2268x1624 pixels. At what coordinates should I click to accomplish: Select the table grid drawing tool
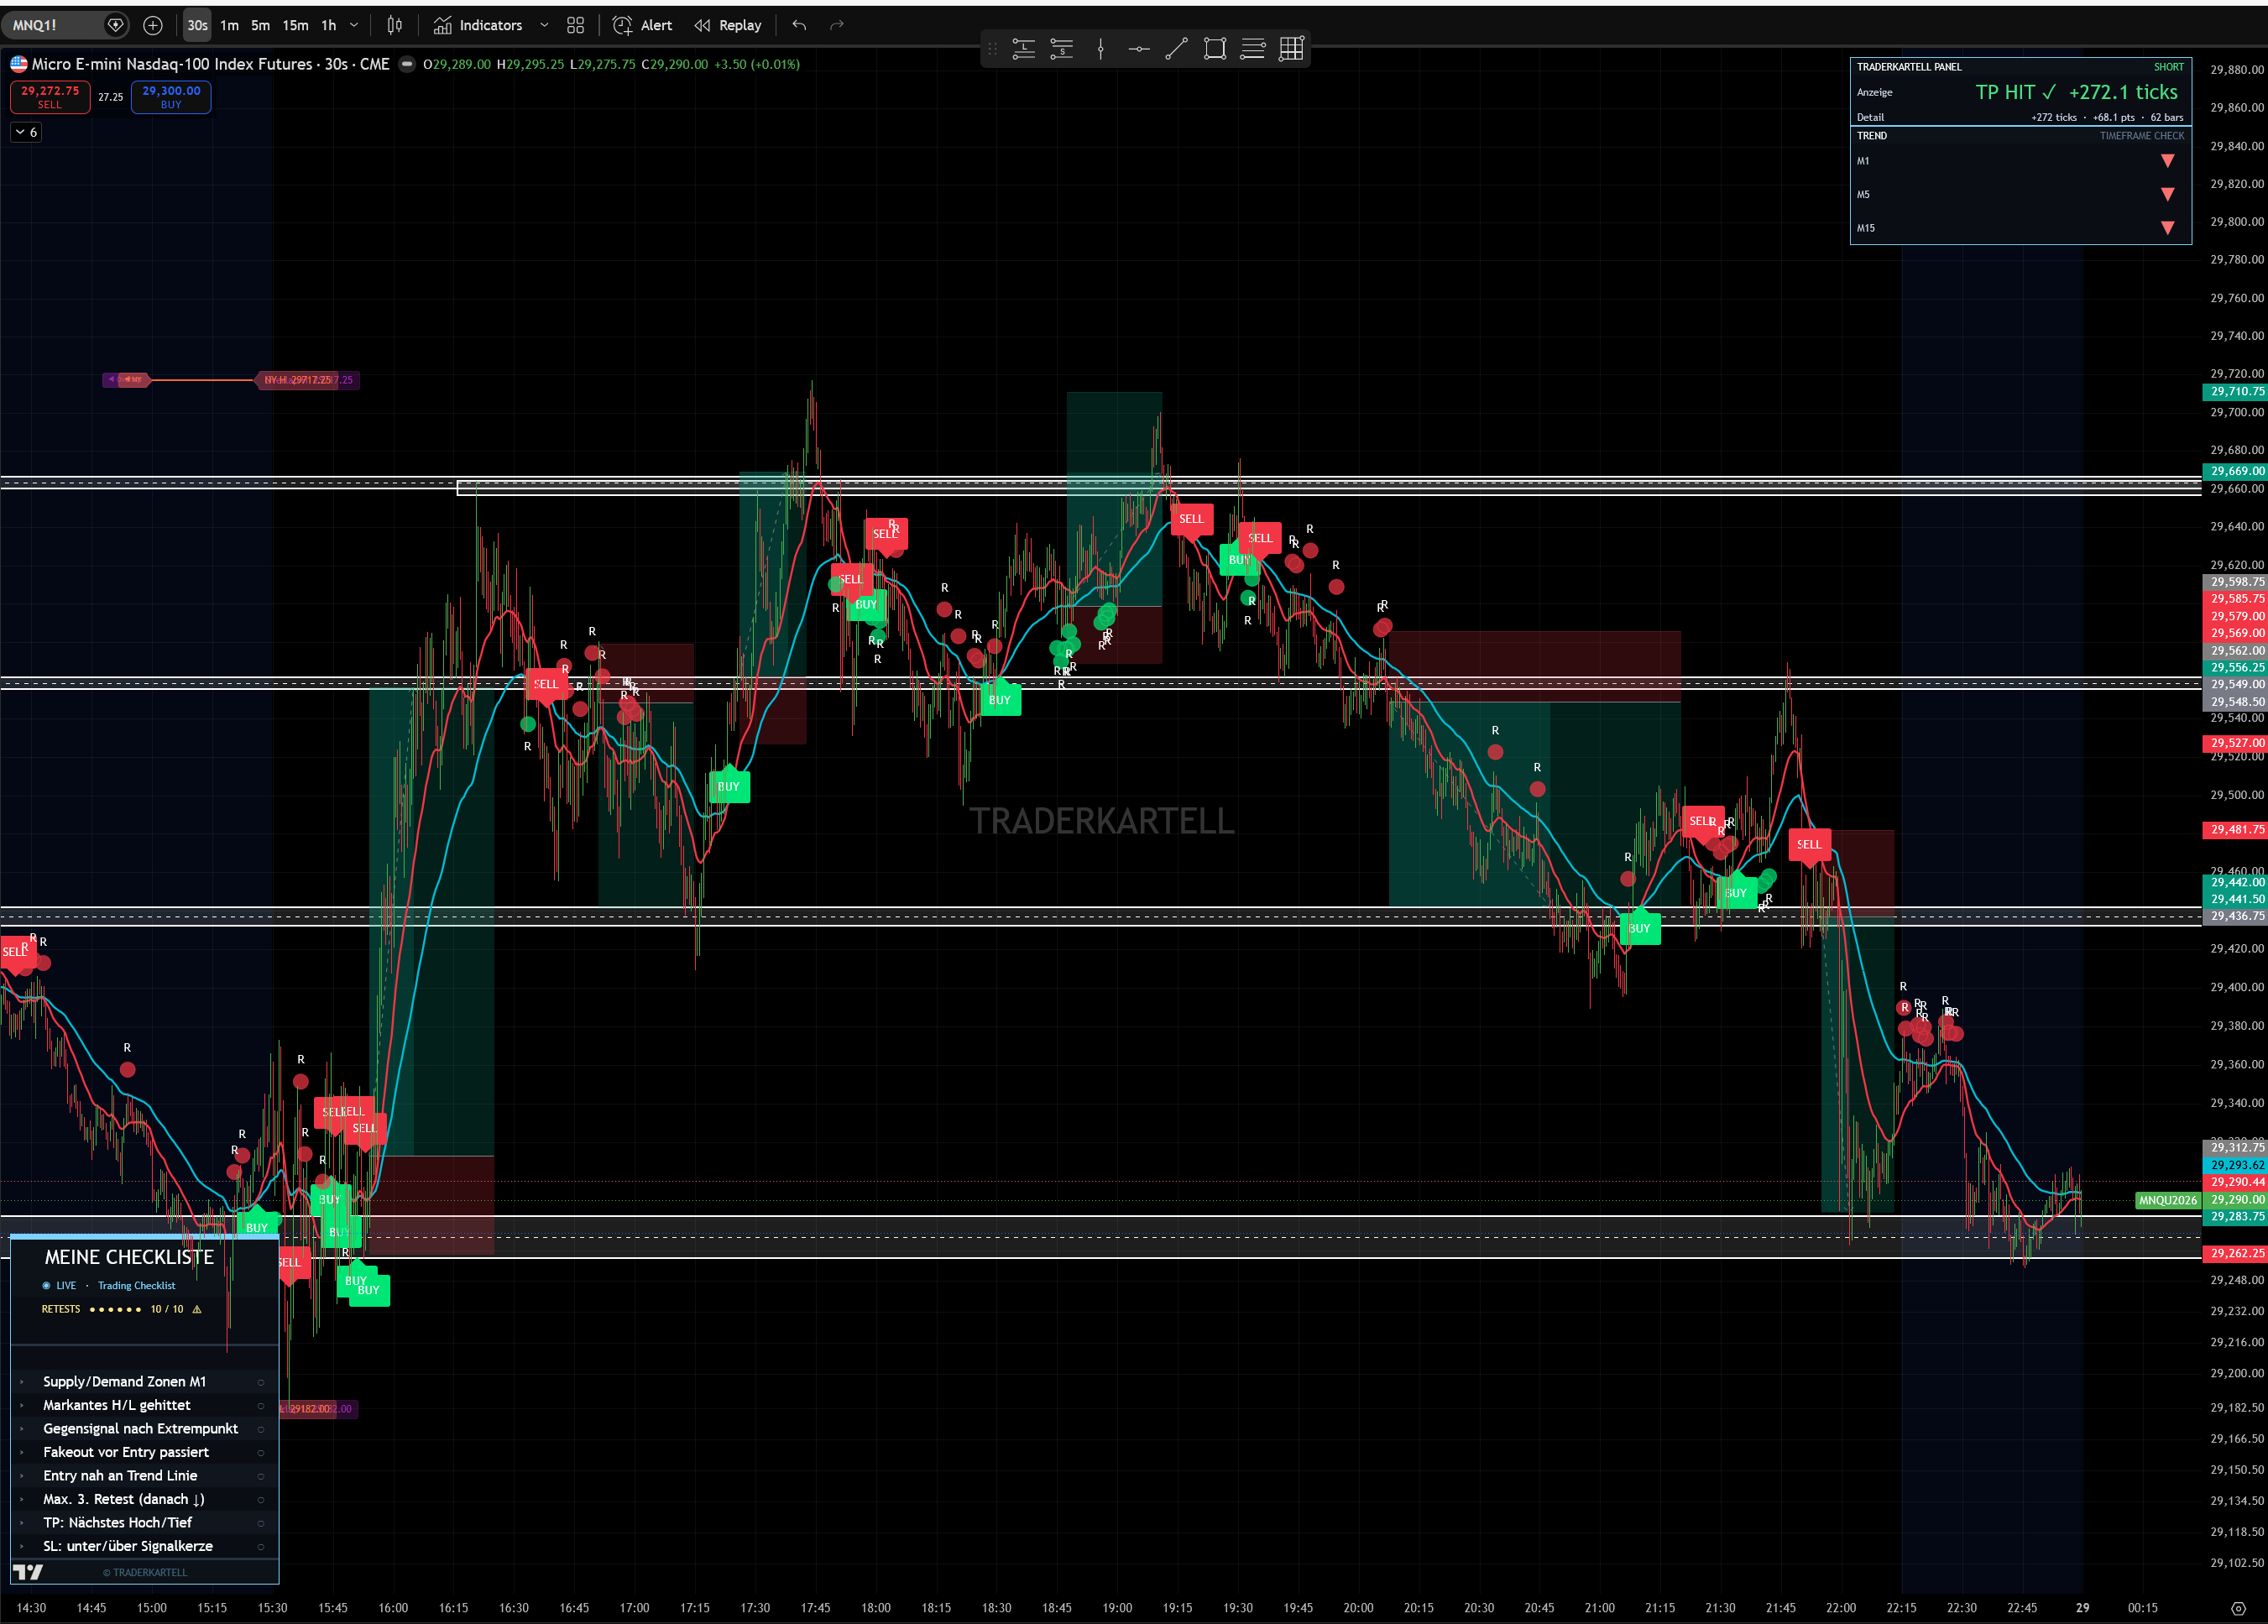coord(1291,48)
